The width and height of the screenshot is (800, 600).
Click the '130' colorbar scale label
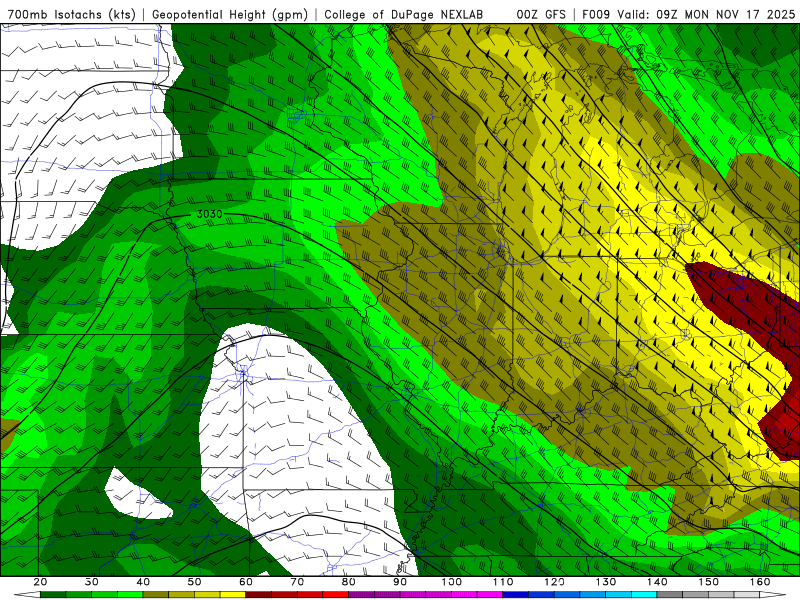pos(606,582)
